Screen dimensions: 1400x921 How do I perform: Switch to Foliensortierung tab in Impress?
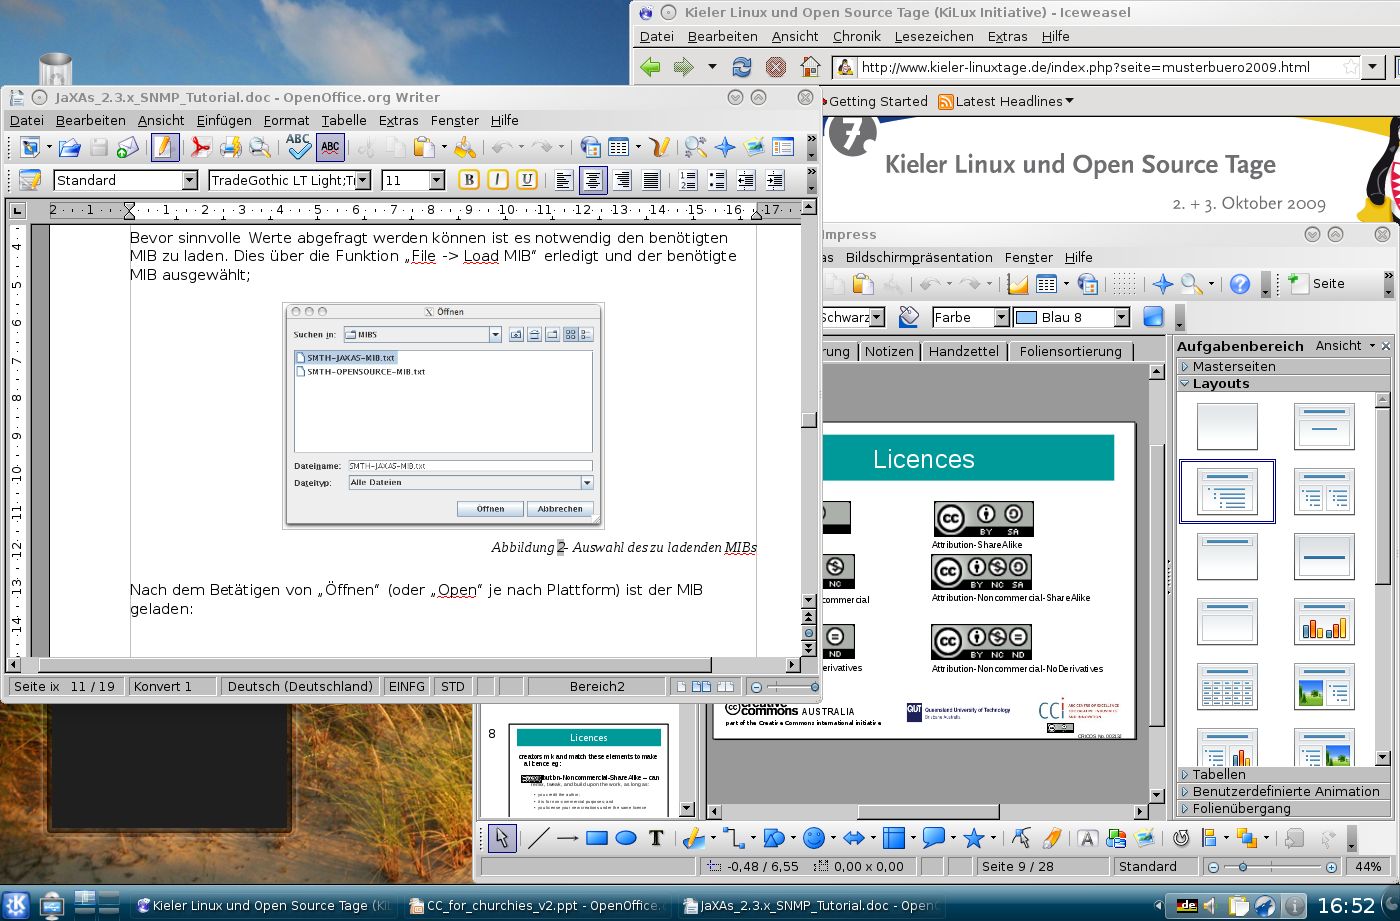point(1070,351)
